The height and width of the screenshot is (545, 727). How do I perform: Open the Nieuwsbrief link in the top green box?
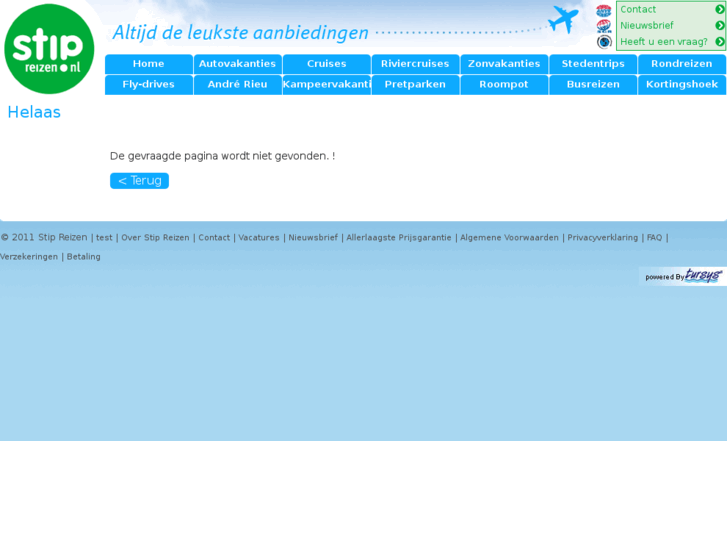(647, 26)
